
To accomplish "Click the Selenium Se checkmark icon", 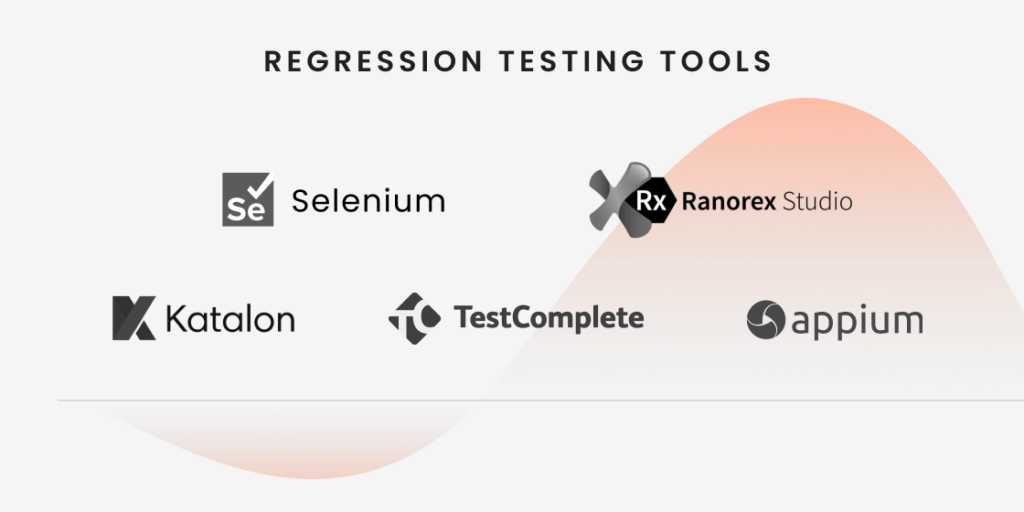I will (248, 199).
